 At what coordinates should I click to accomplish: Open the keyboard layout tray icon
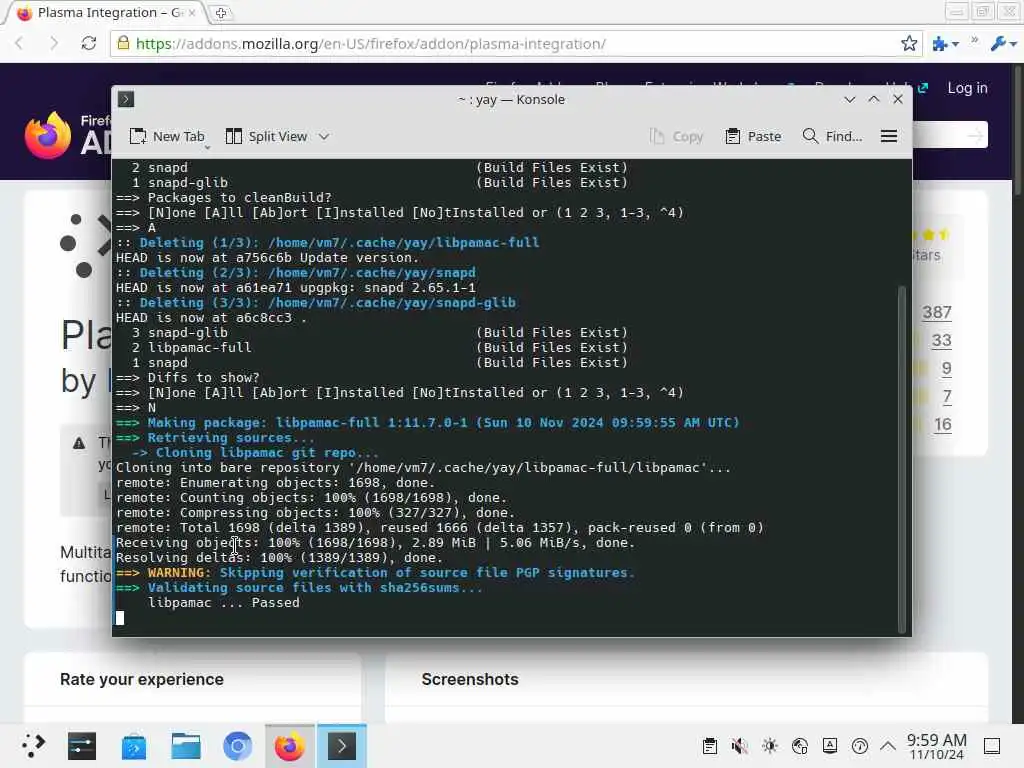tap(830, 746)
